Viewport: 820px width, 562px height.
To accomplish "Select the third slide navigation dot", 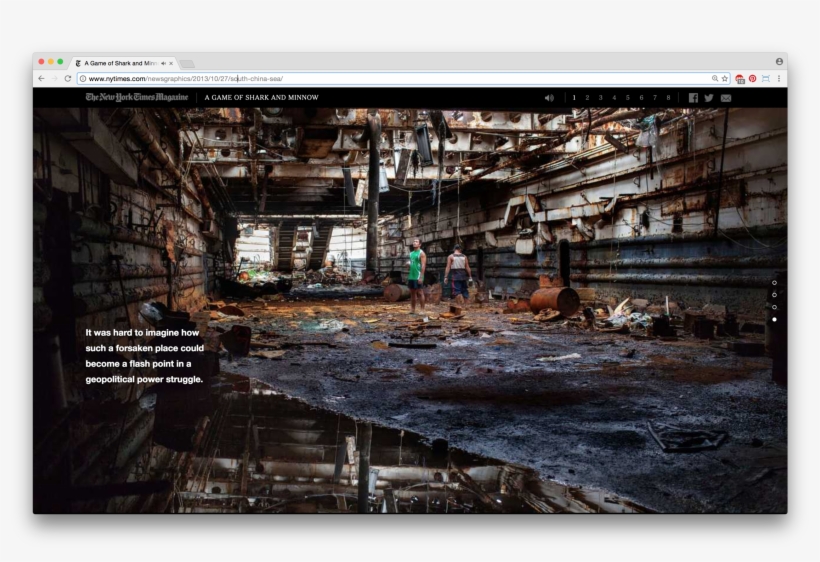I will (774, 307).
